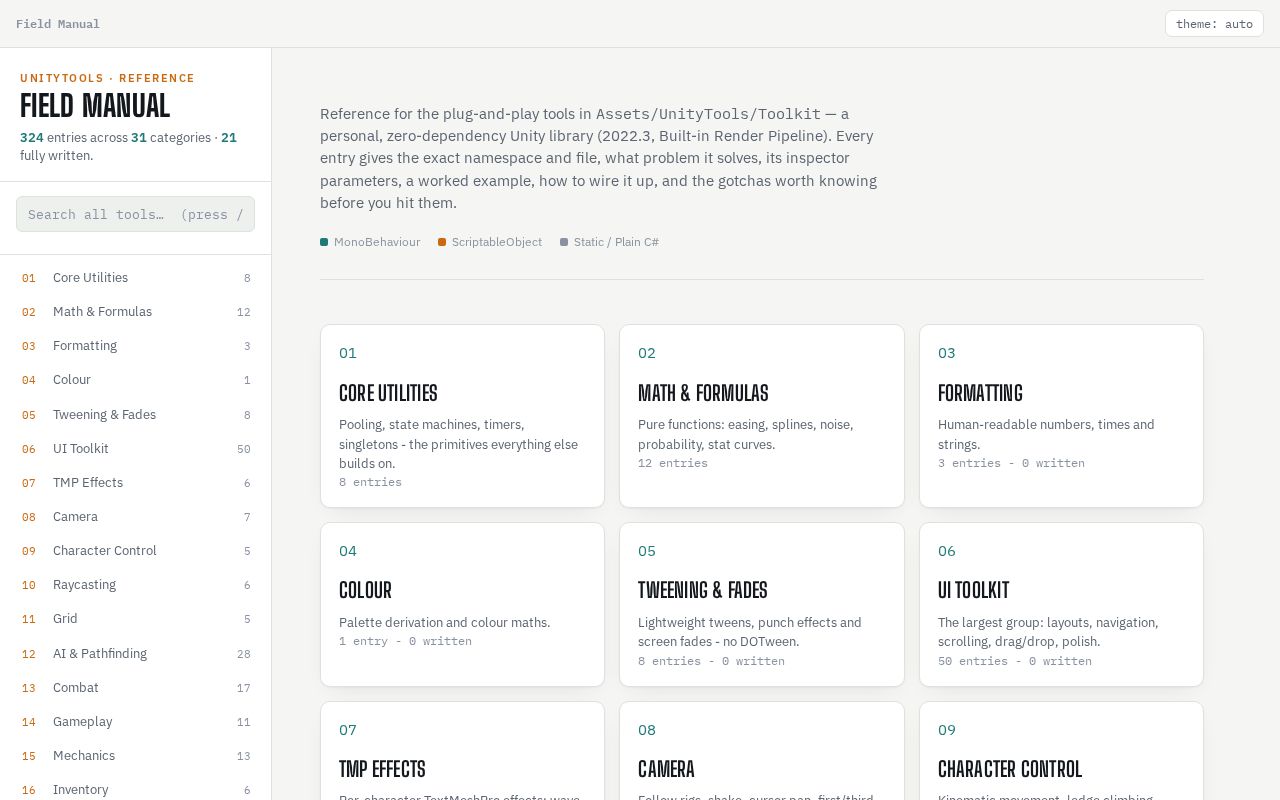Go to Tweening & Fades sidebar item
1280x800 pixels.
[x=135, y=415]
